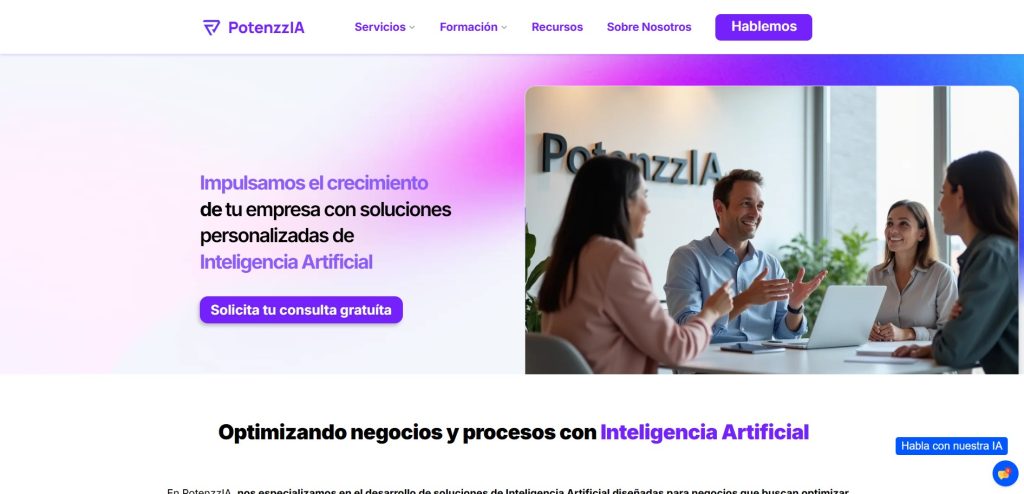Click the Inteligencia Artificial text in section heading
This screenshot has height=494, width=1024.
(x=705, y=432)
